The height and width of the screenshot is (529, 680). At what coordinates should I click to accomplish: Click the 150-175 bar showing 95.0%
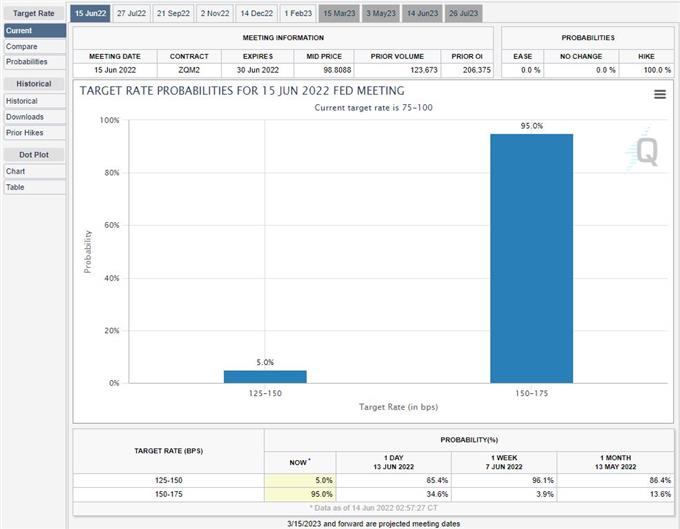click(531, 258)
